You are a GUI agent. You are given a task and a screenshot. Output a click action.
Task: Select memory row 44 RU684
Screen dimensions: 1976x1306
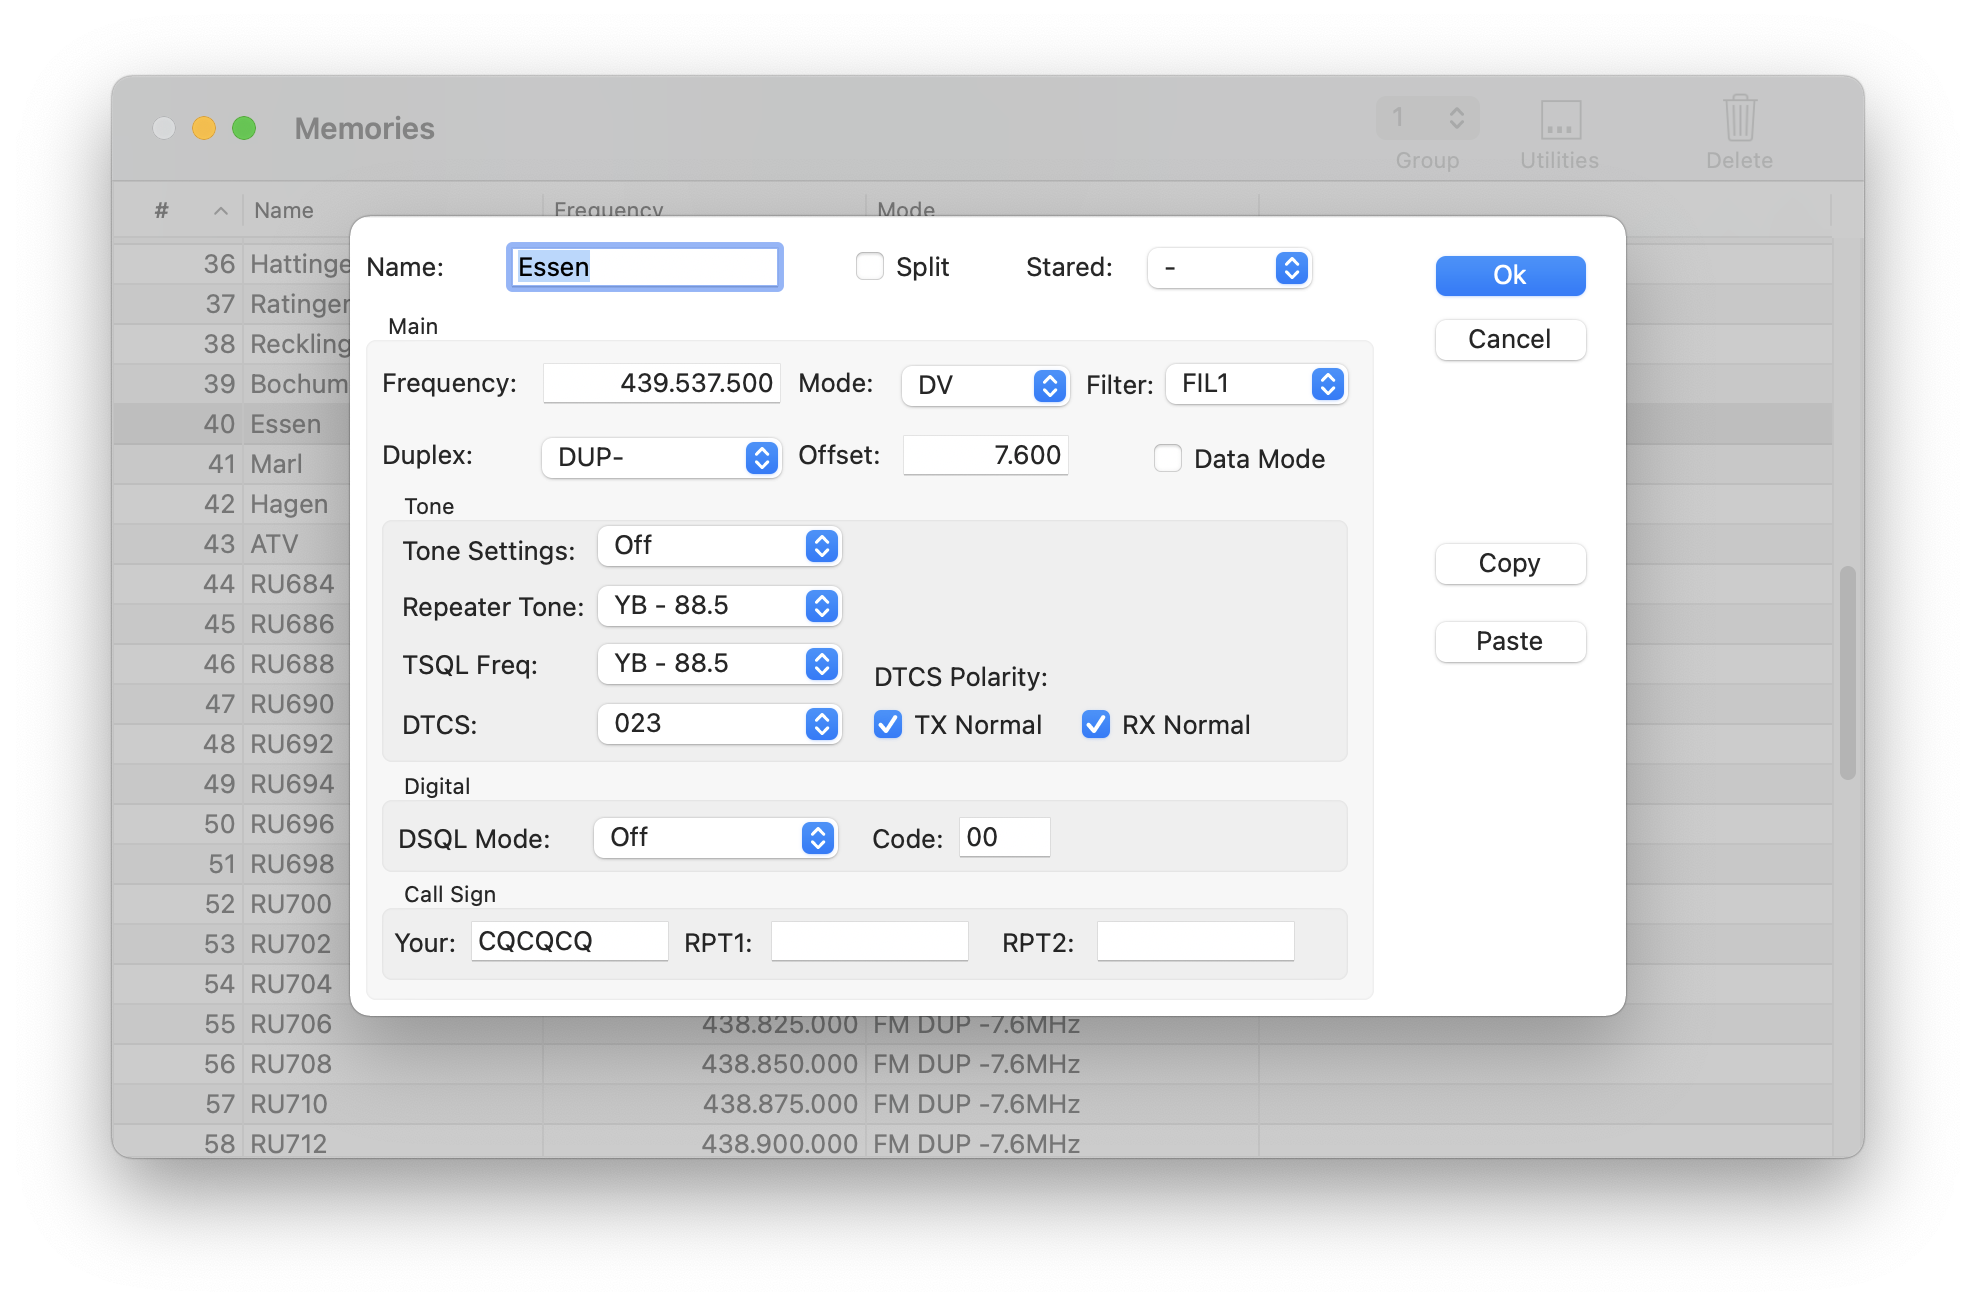point(232,584)
